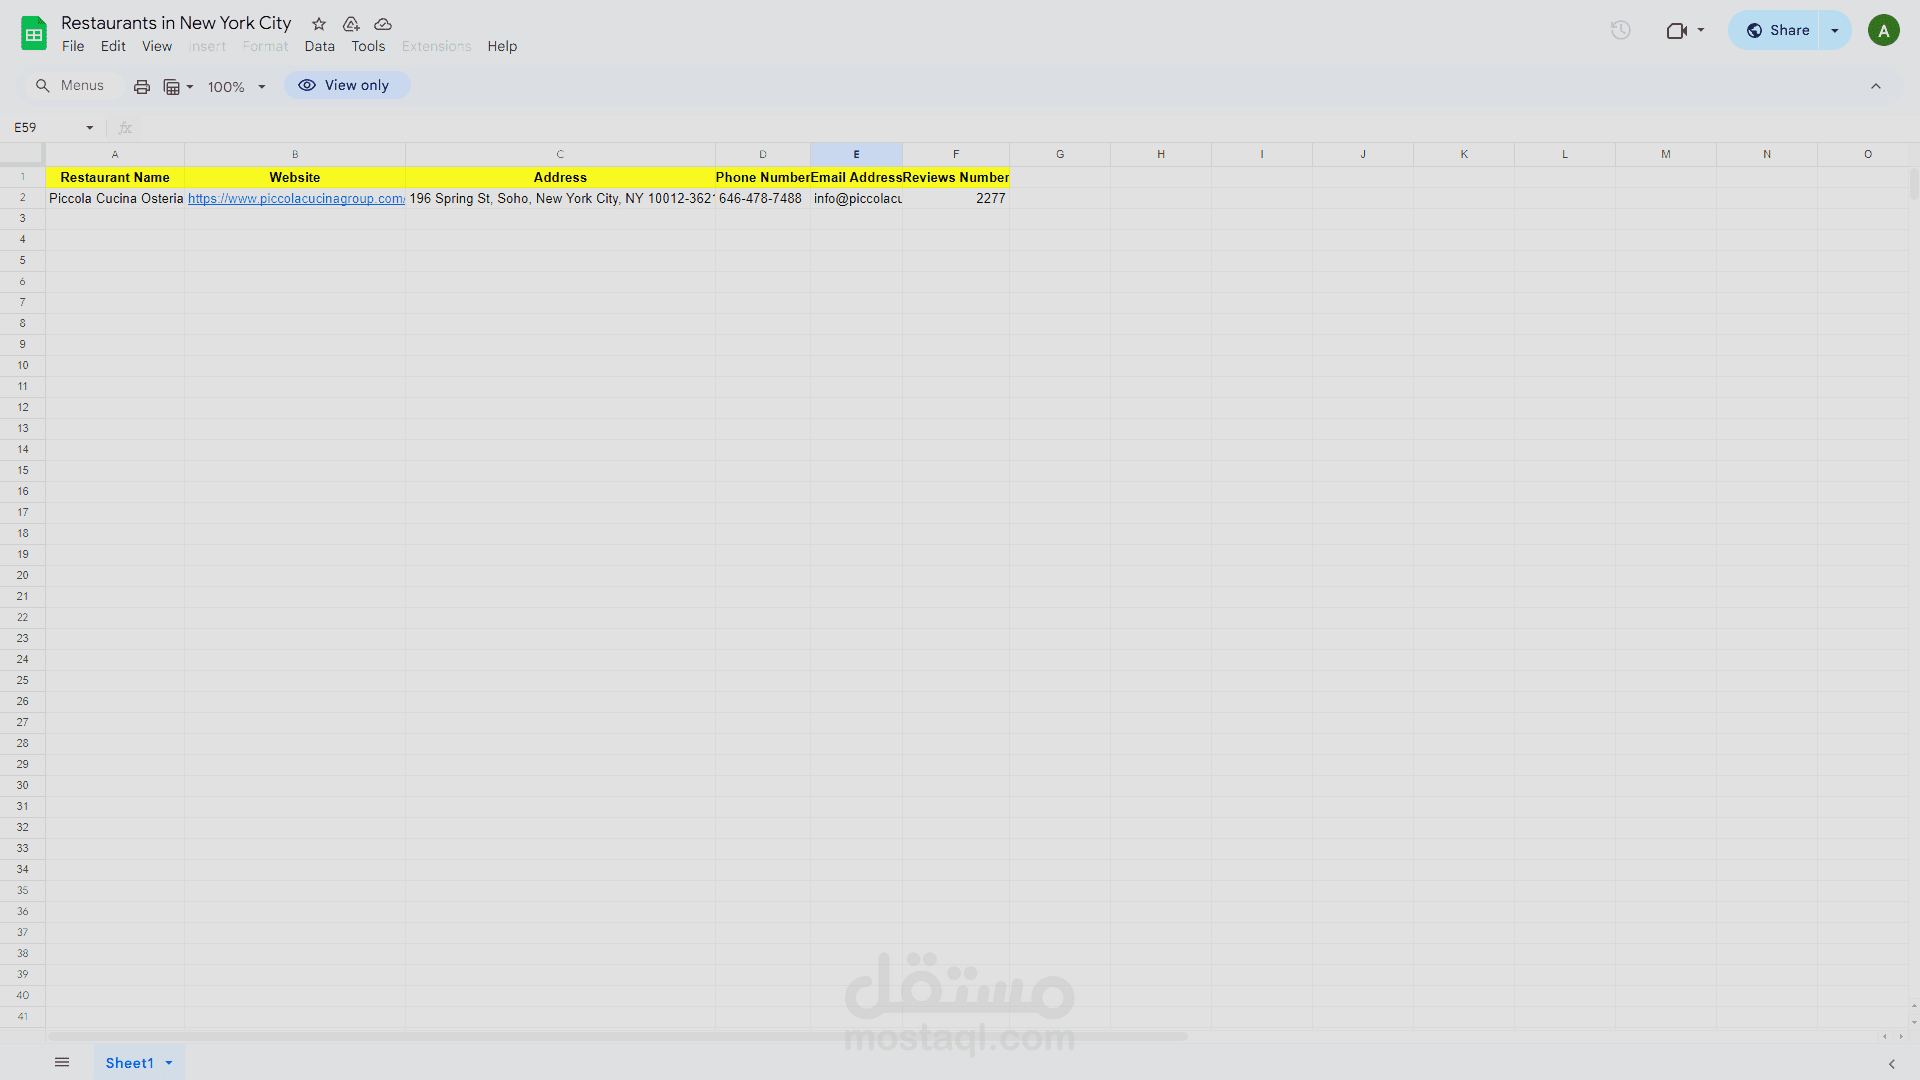Image resolution: width=1920 pixels, height=1080 pixels.
Task: Collapse the toolbar with the chevron
Action: click(1876, 86)
